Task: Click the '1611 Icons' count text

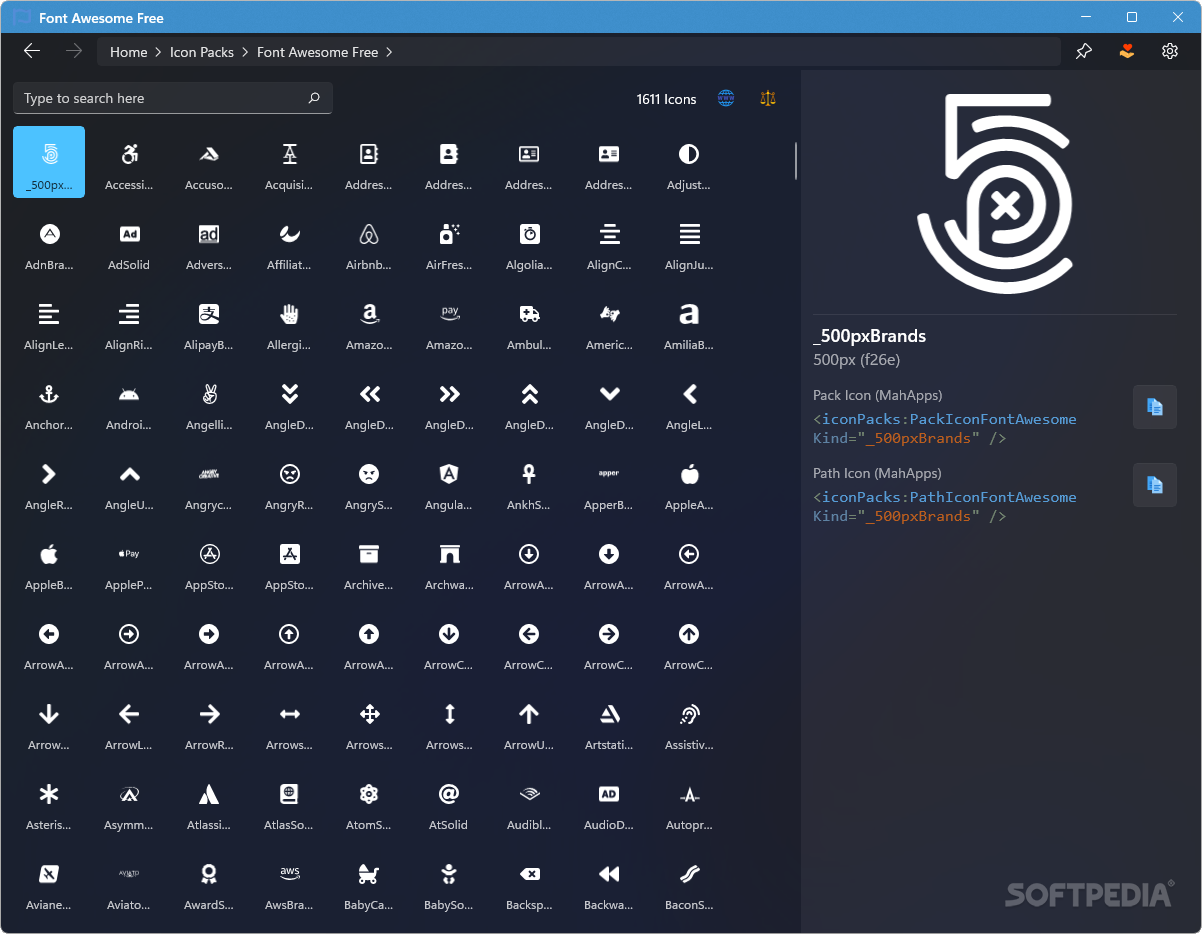Action: (666, 99)
